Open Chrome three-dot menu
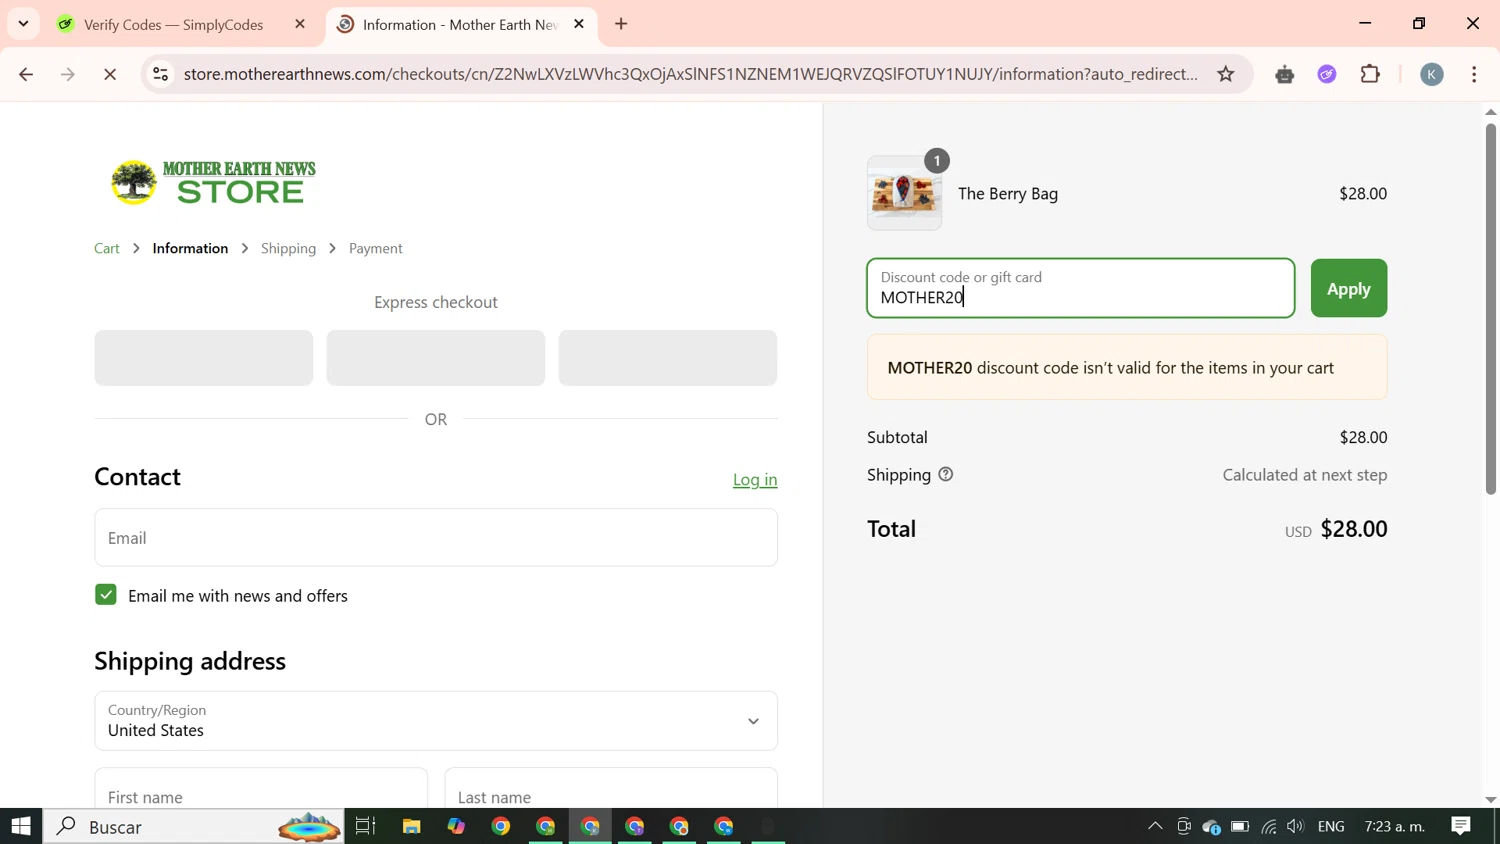The width and height of the screenshot is (1500, 844). tap(1475, 74)
